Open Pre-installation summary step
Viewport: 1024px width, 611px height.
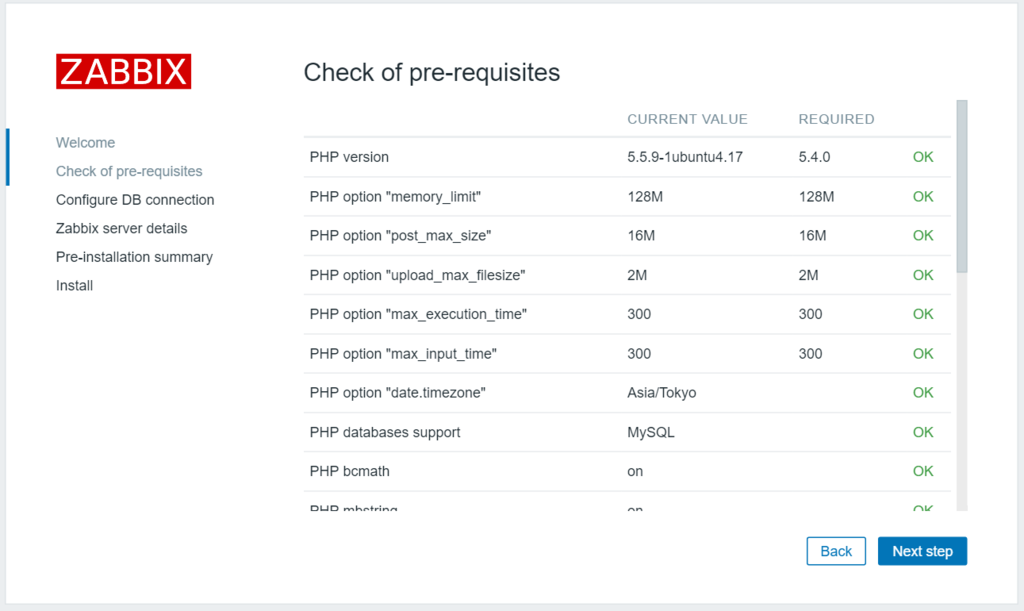click(134, 257)
